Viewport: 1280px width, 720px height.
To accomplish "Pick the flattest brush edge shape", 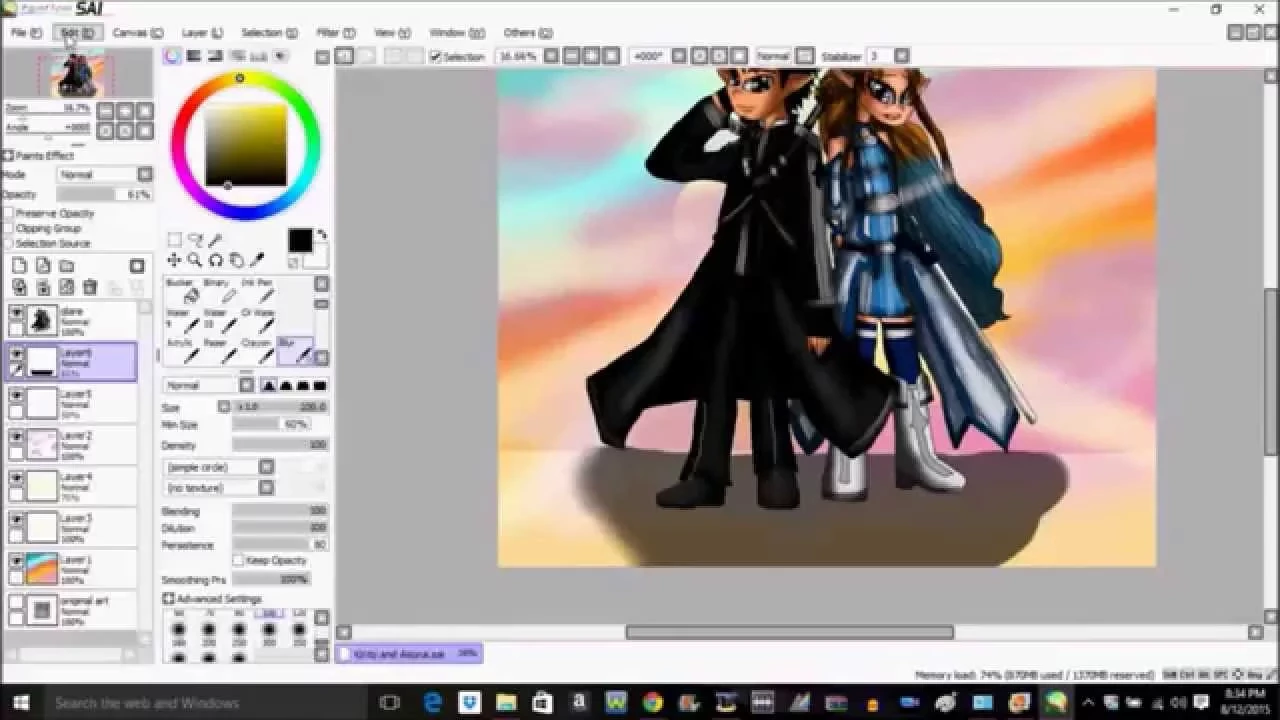I will click(x=320, y=385).
